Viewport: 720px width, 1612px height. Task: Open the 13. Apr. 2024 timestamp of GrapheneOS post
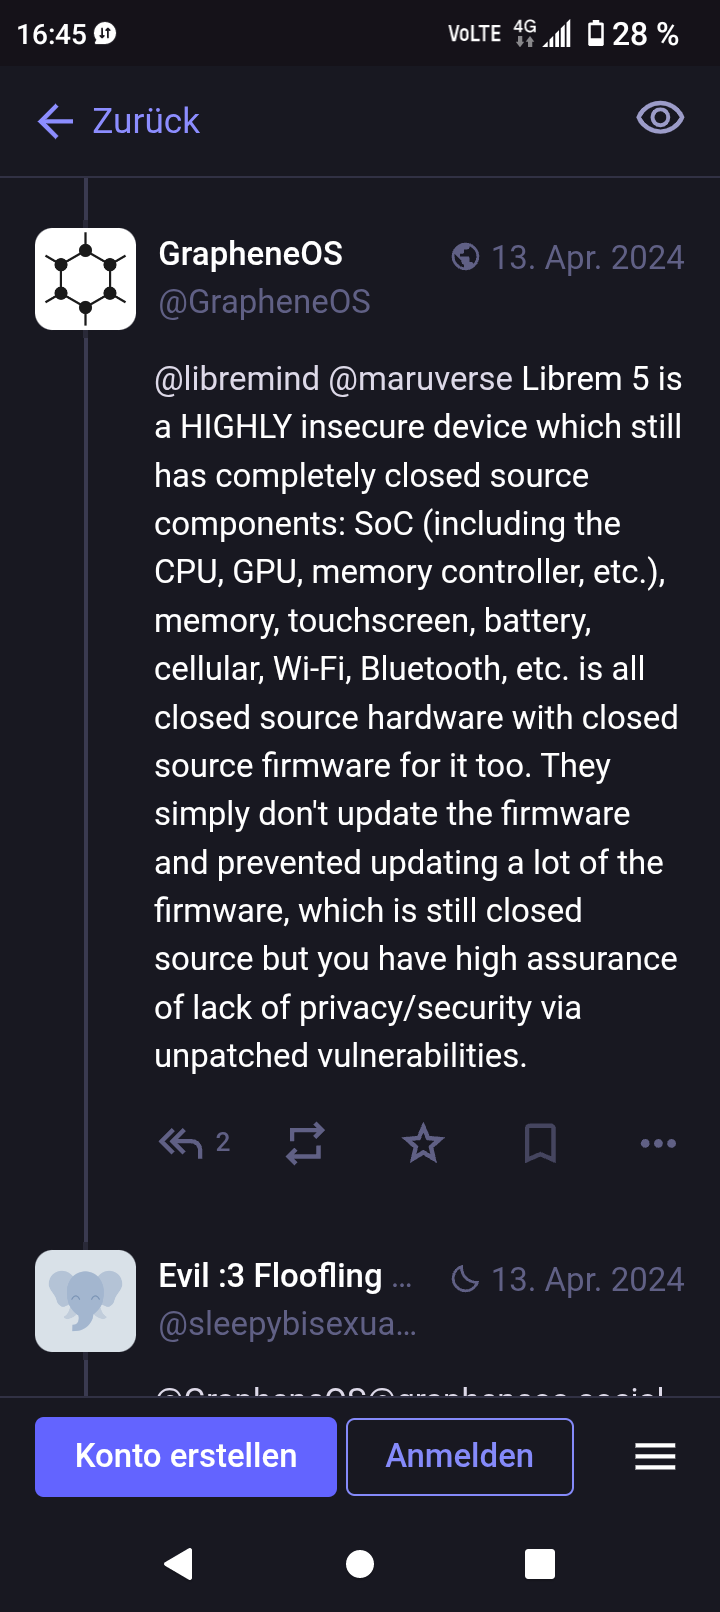click(587, 258)
